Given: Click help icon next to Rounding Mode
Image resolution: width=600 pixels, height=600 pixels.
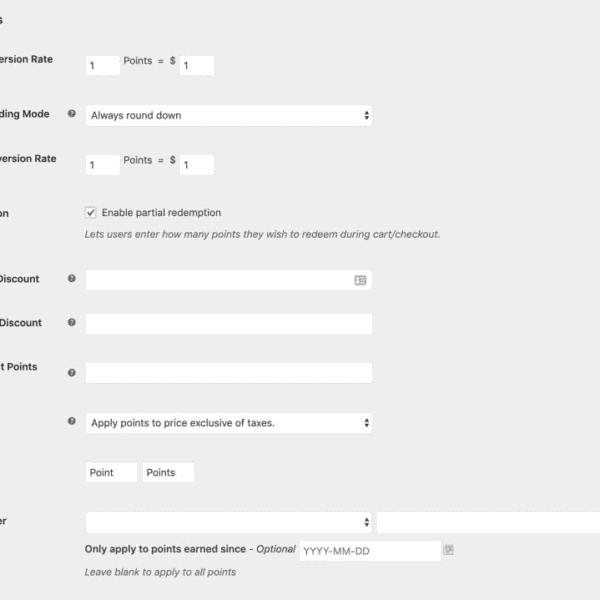Looking at the screenshot, I should pos(72,114).
